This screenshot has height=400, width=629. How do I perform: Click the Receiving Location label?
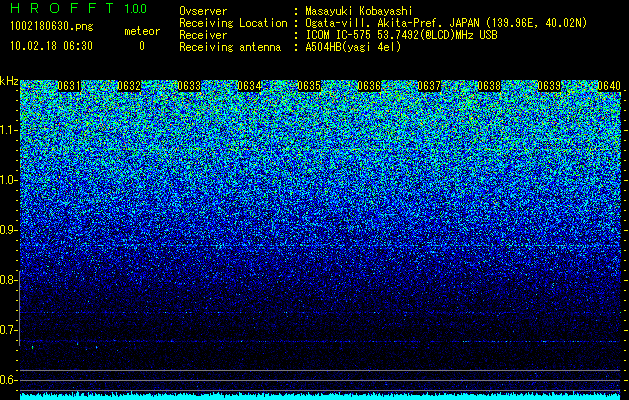[233, 23]
